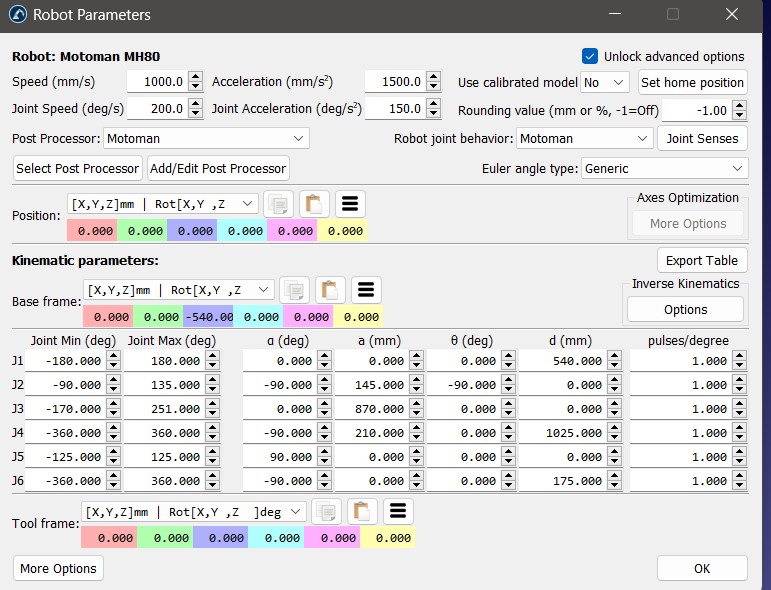771x590 pixels.
Task: Open the Position row hamburger menu
Action: [x=350, y=204]
